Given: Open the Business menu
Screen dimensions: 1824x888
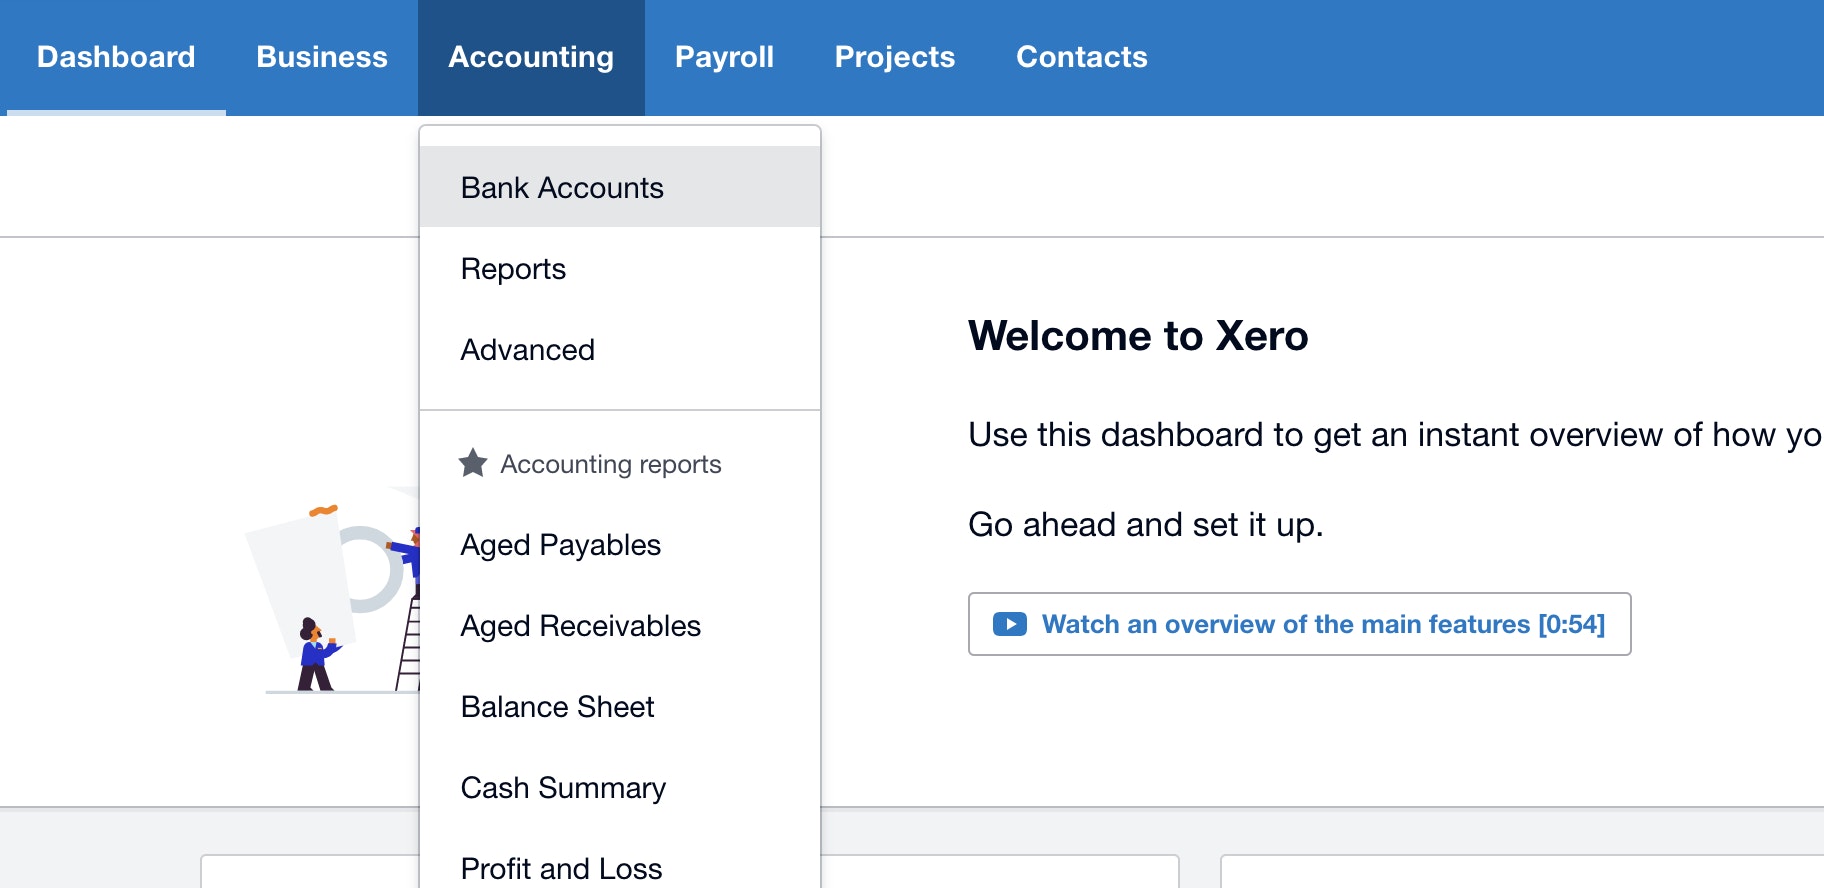Looking at the screenshot, I should point(322,57).
